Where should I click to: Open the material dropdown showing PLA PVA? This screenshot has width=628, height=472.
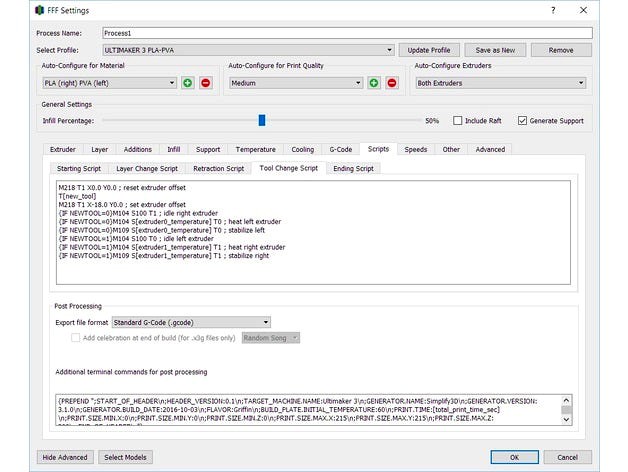click(x=111, y=83)
